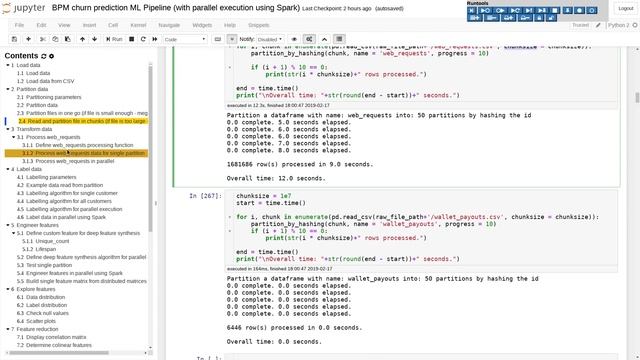
Task: Open the command palette keyboard icon
Action: 218,39
